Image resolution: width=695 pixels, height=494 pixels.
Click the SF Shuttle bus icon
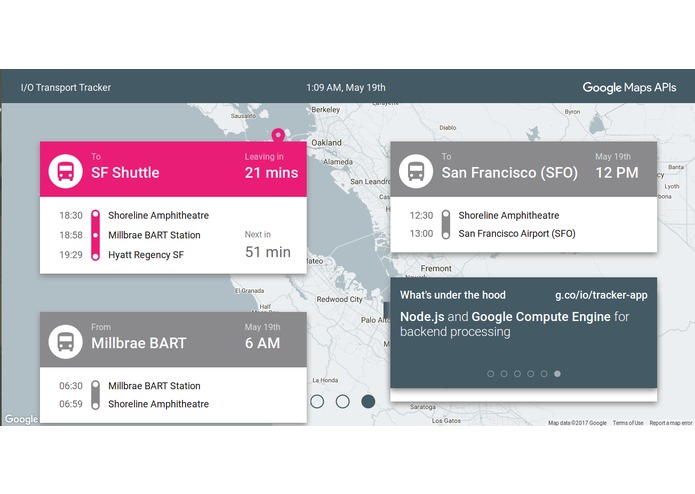66,171
